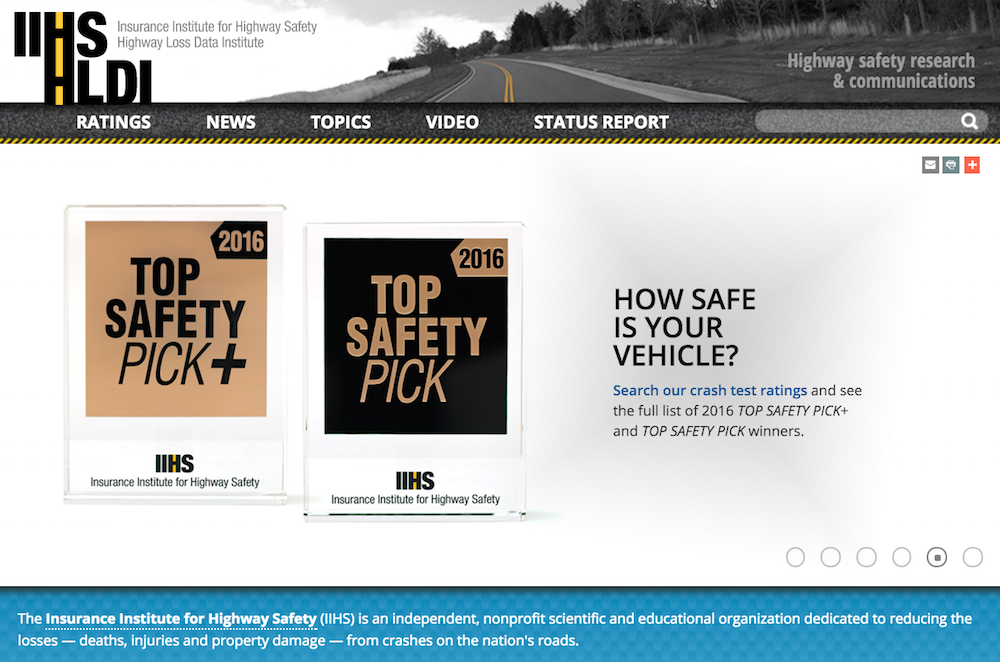The width and height of the screenshot is (1000, 662).
Task: Click the search magnifying glass icon
Action: click(x=968, y=120)
